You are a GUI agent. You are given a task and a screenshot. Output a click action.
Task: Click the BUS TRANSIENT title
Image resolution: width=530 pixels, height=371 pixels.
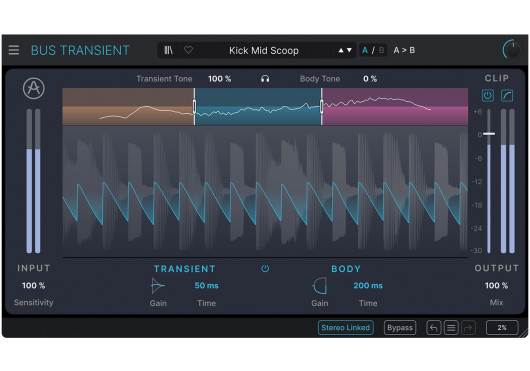pos(80,50)
